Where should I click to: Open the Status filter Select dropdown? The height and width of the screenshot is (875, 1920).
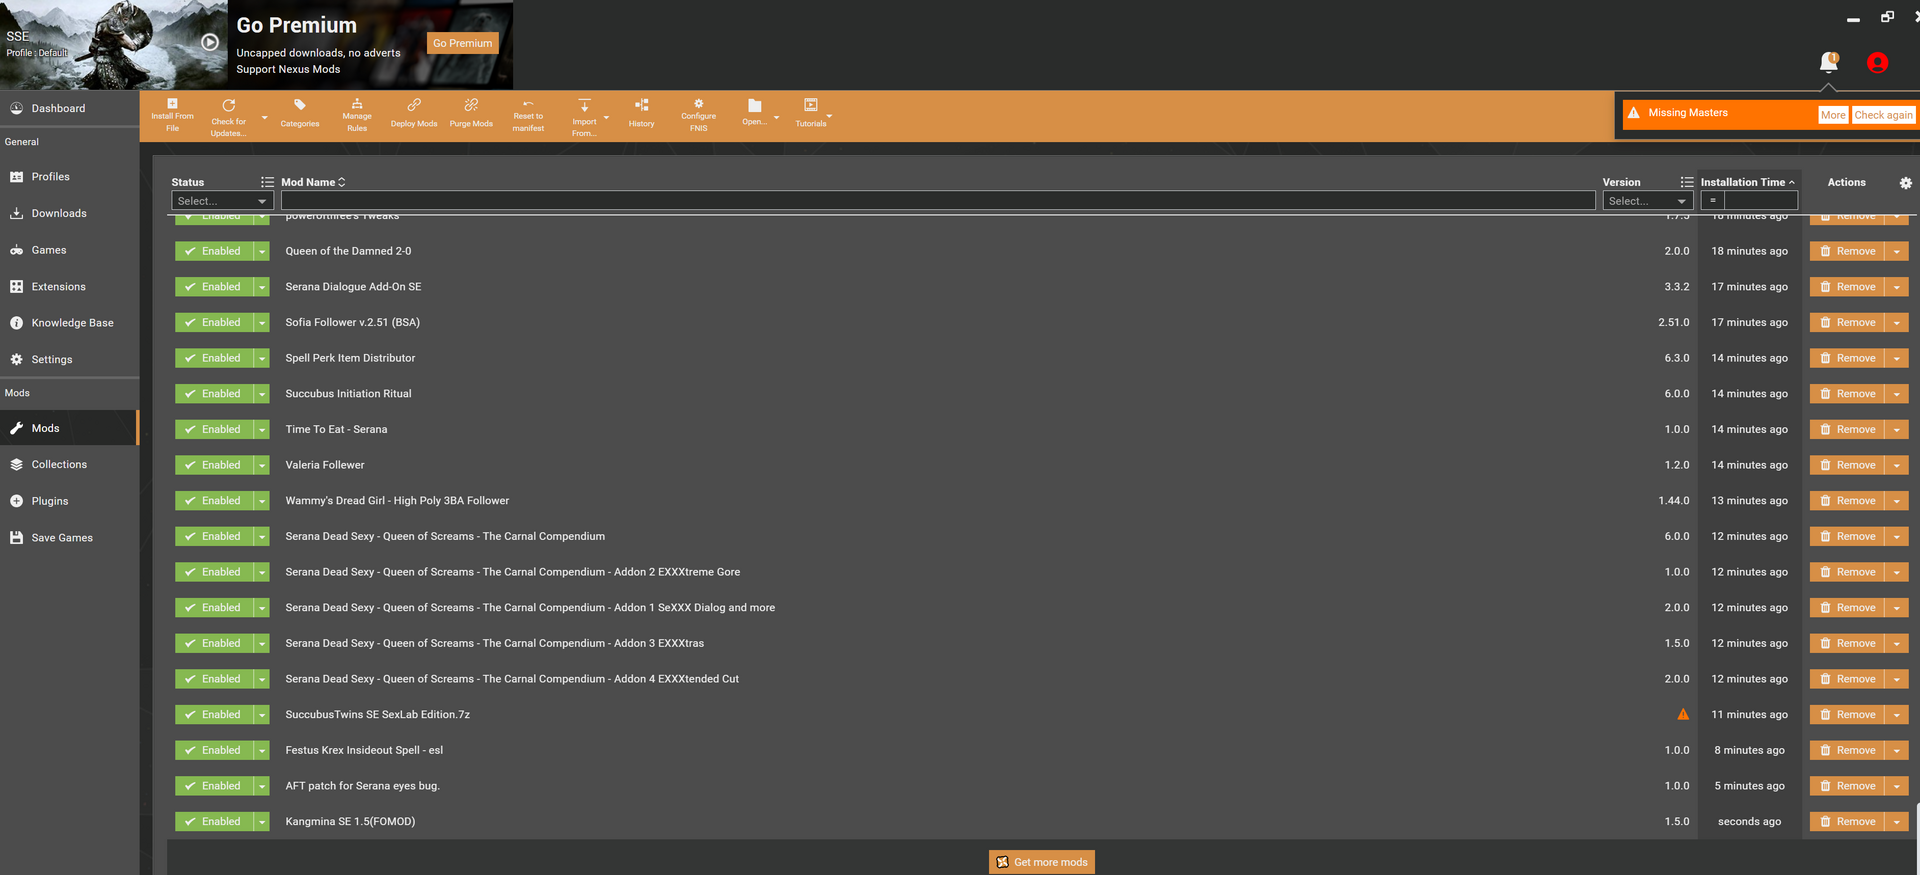pos(222,201)
